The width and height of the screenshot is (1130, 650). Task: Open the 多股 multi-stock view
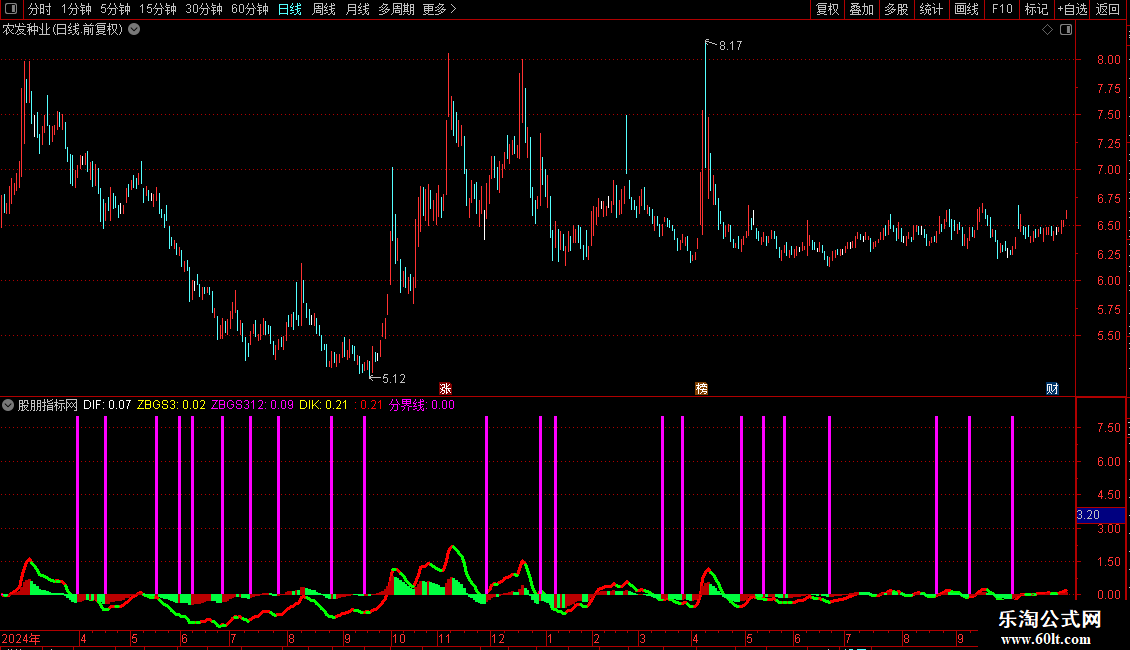click(896, 9)
